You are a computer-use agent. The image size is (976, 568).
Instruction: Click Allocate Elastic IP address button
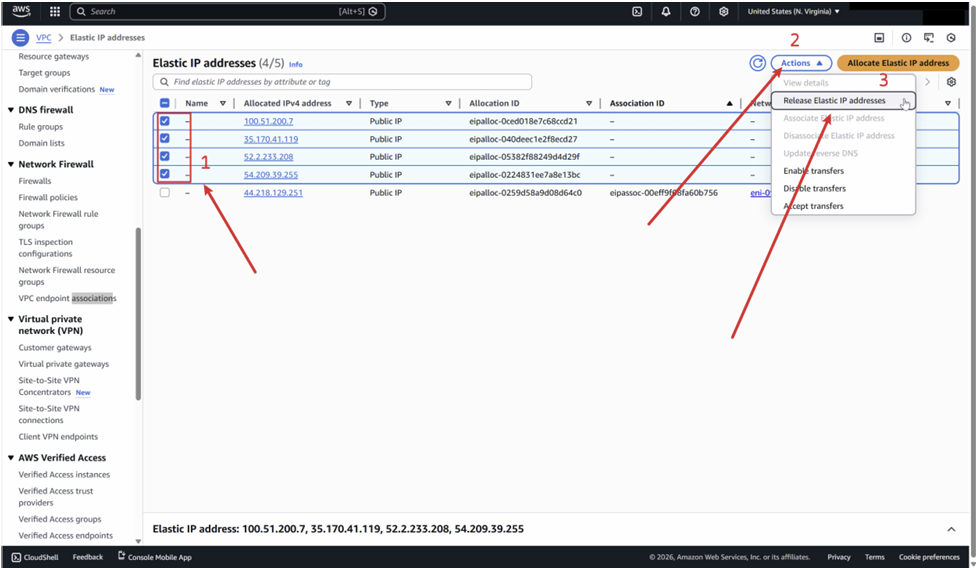897,63
